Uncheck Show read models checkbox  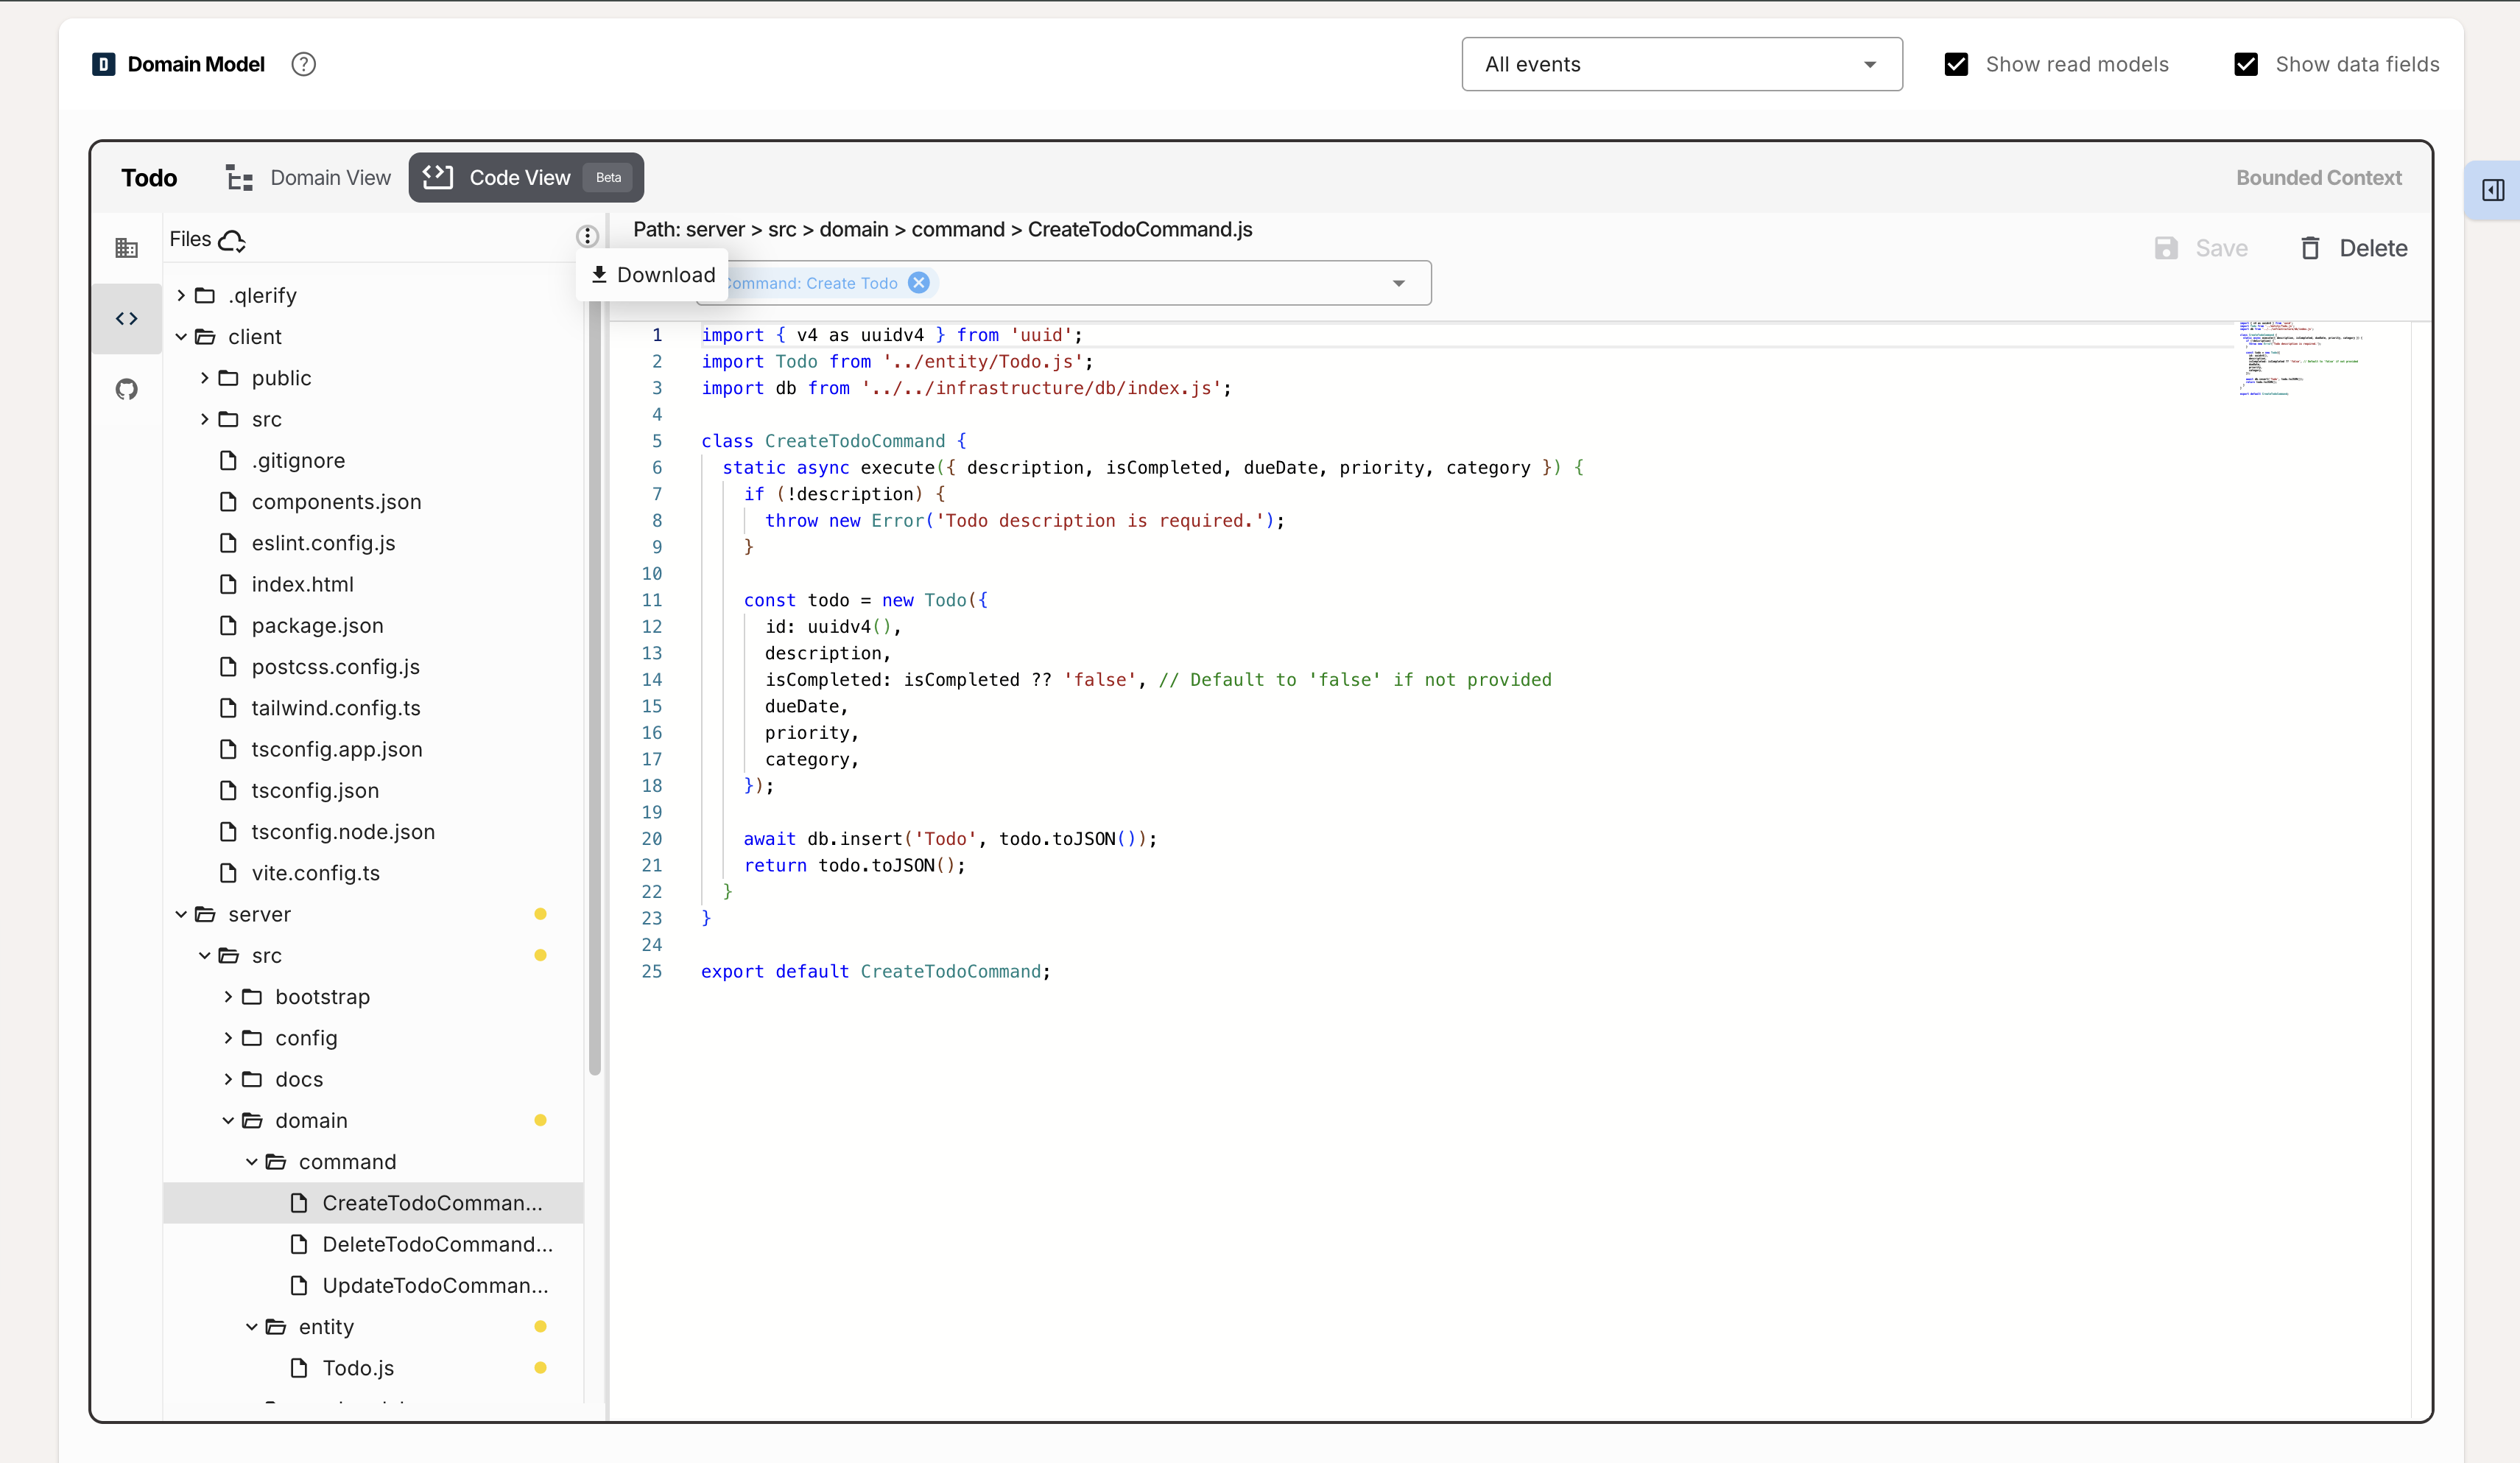(x=1956, y=64)
